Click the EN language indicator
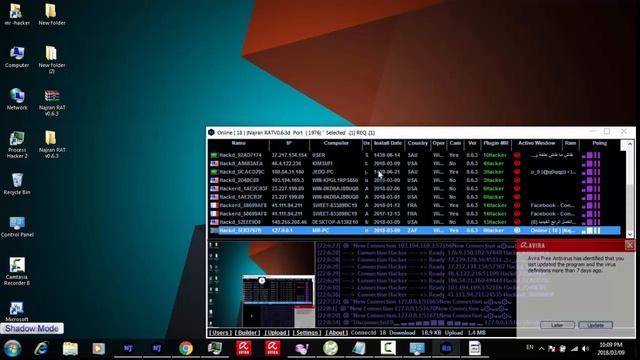Screen dimensions: 640x360 [529, 348]
